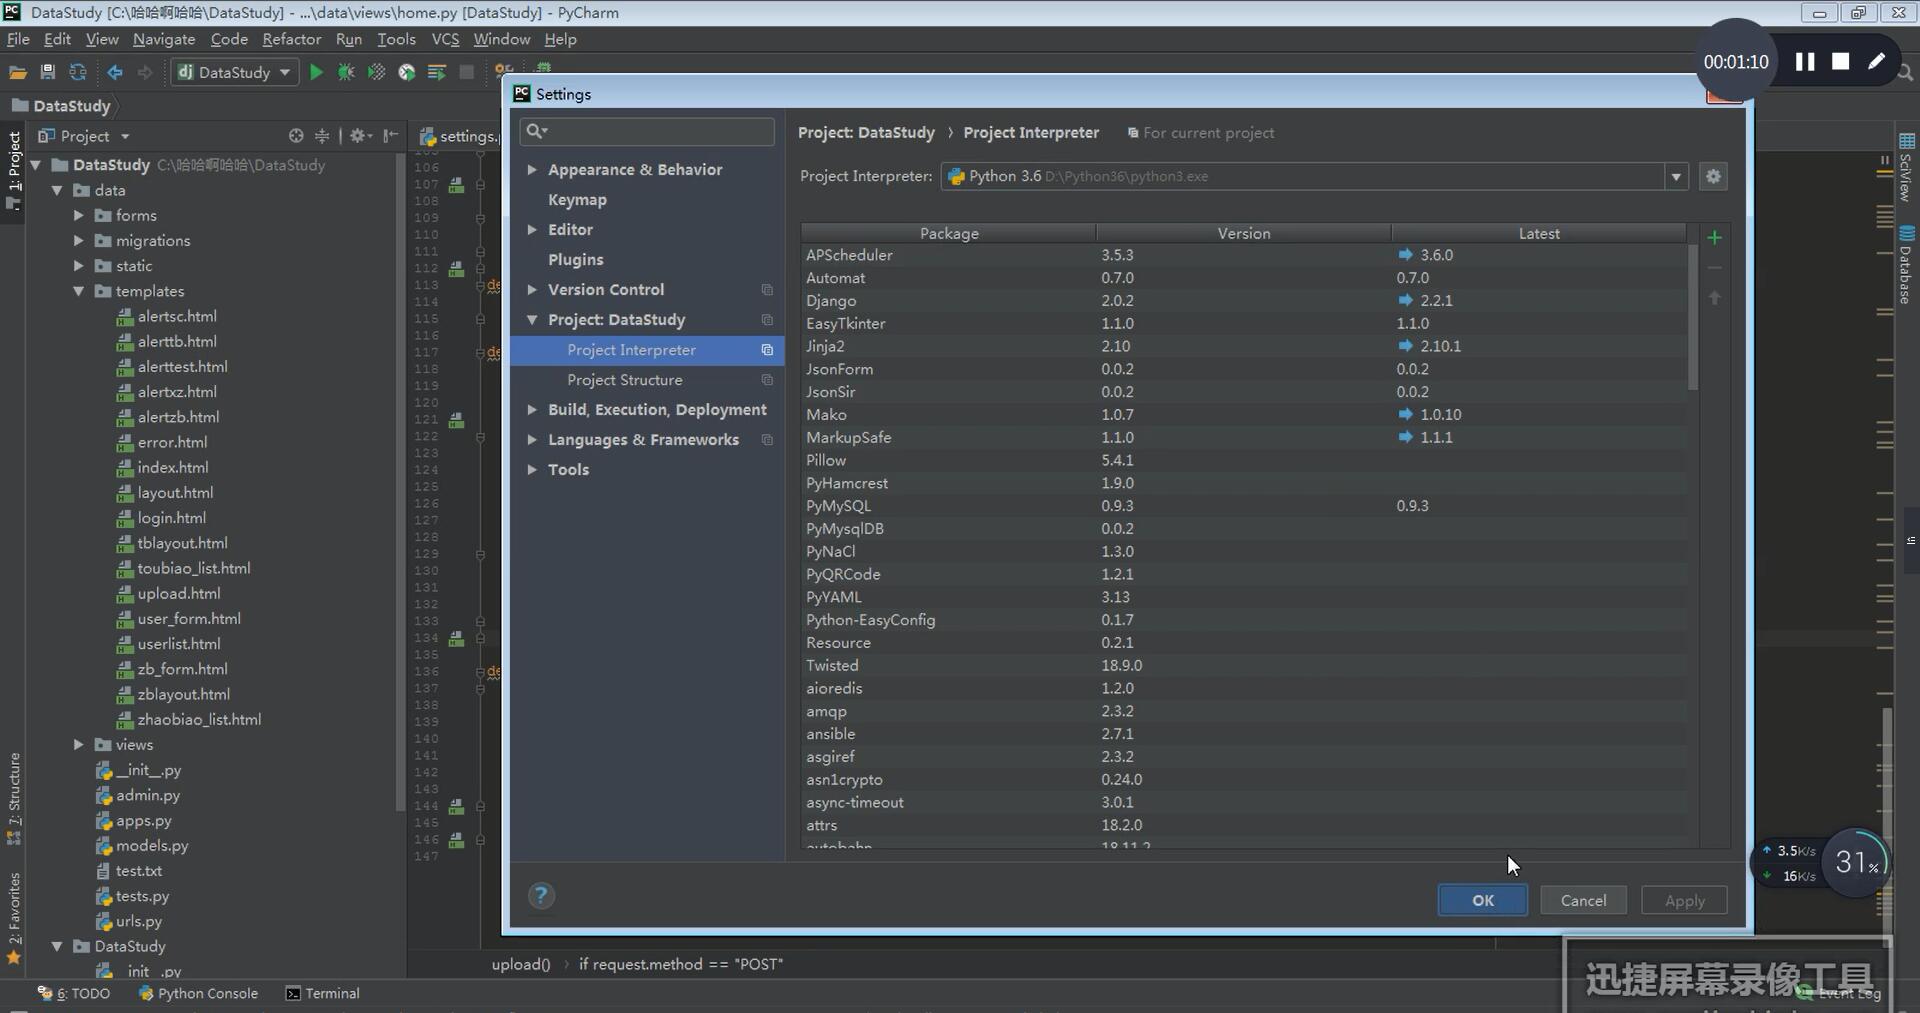1920x1013 pixels.
Task: Stop the screen recording
Action: pyautogui.click(x=1840, y=62)
